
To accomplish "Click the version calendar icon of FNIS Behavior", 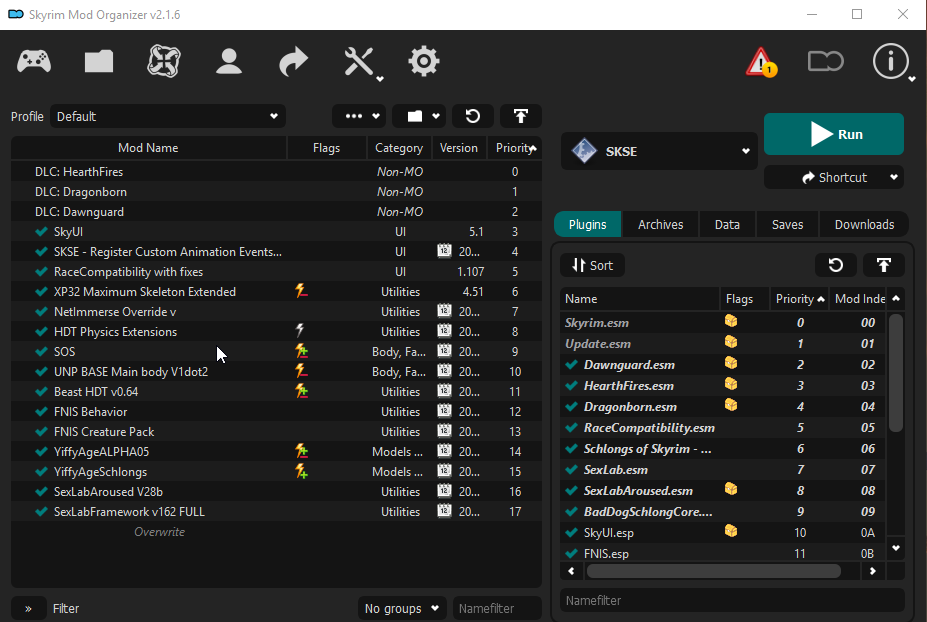I will 444,410.
